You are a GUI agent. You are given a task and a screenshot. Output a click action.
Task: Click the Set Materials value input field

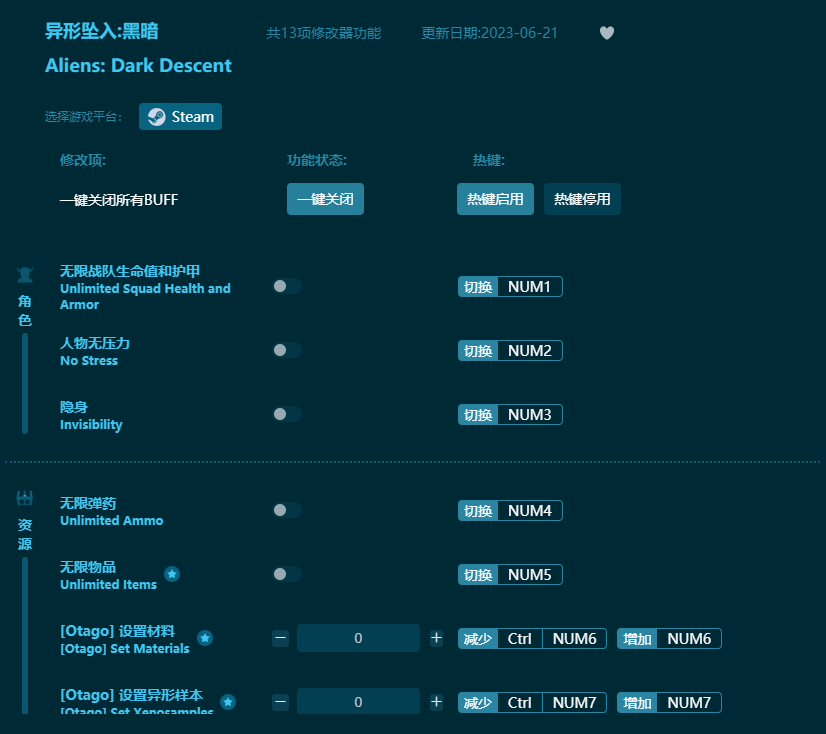point(358,638)
